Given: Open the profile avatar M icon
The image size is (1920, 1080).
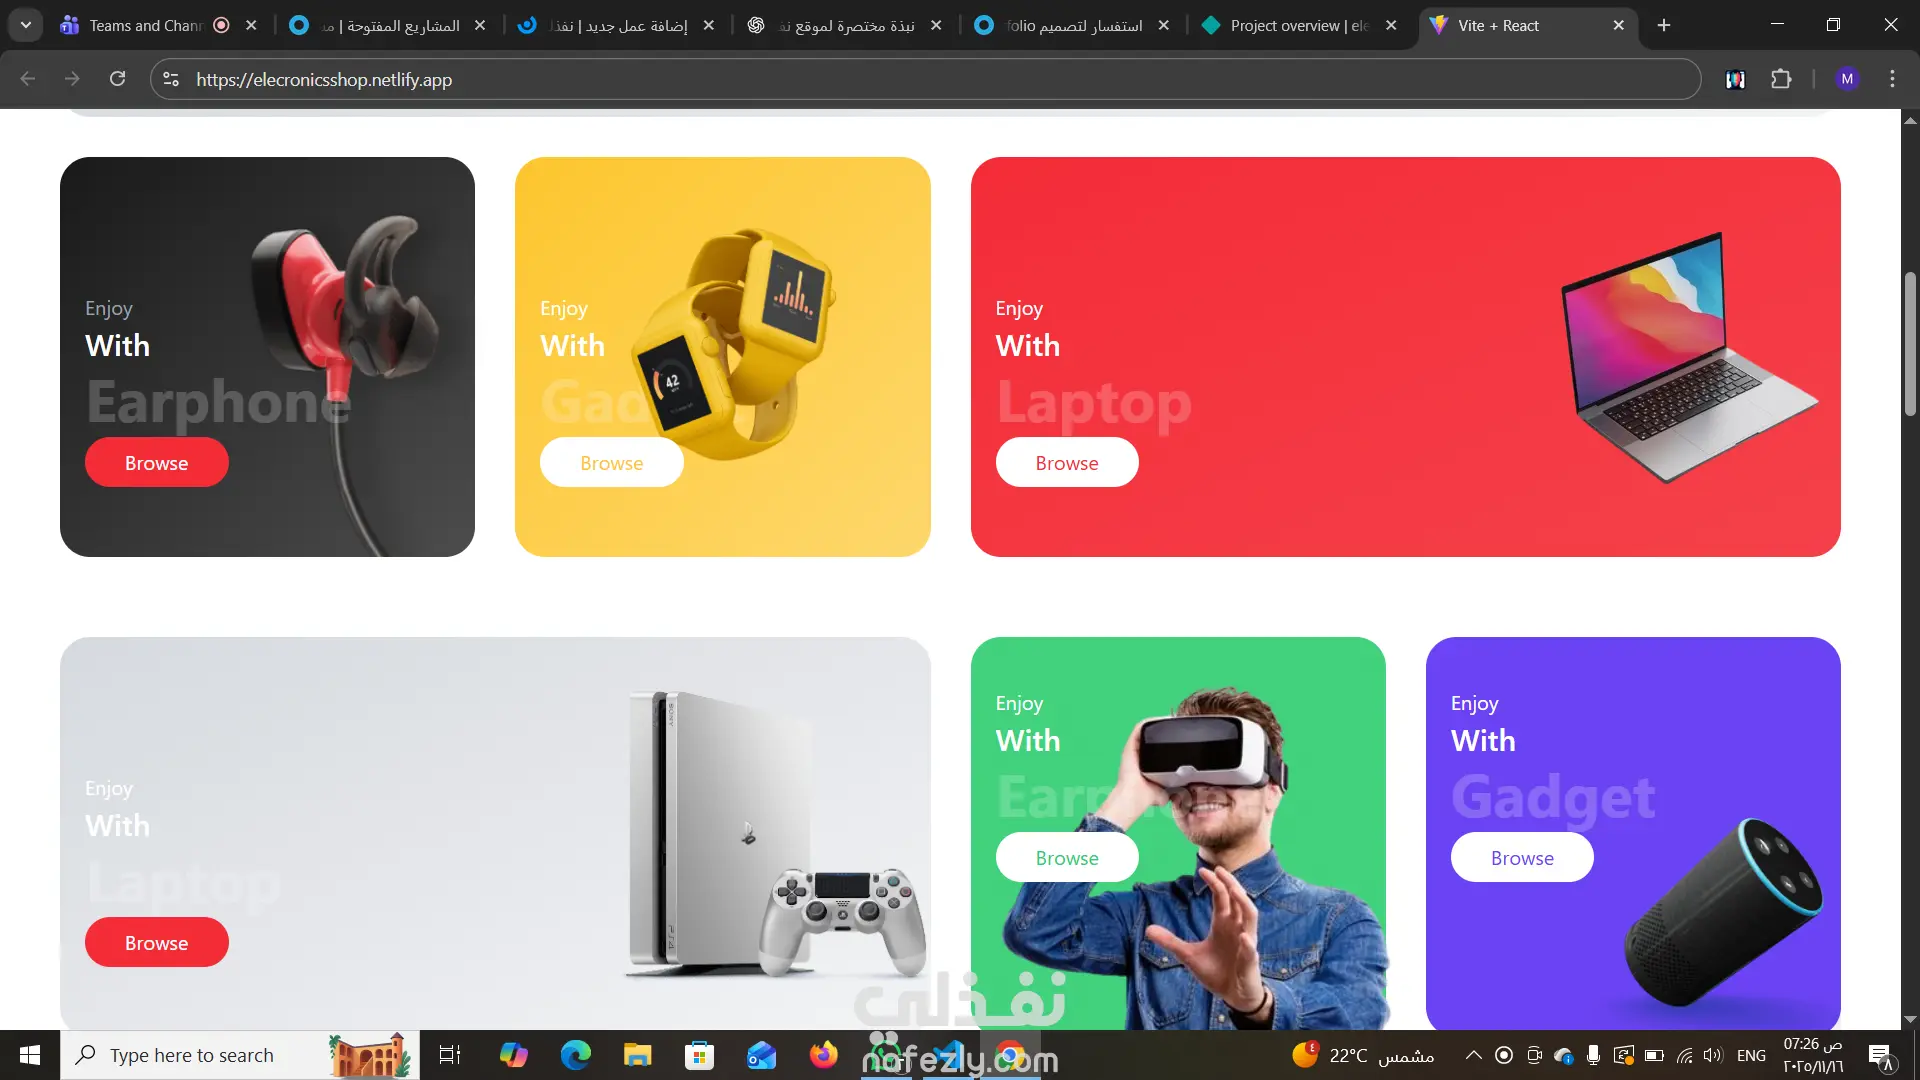Looking at the screenshot, I should (1847, 79).
